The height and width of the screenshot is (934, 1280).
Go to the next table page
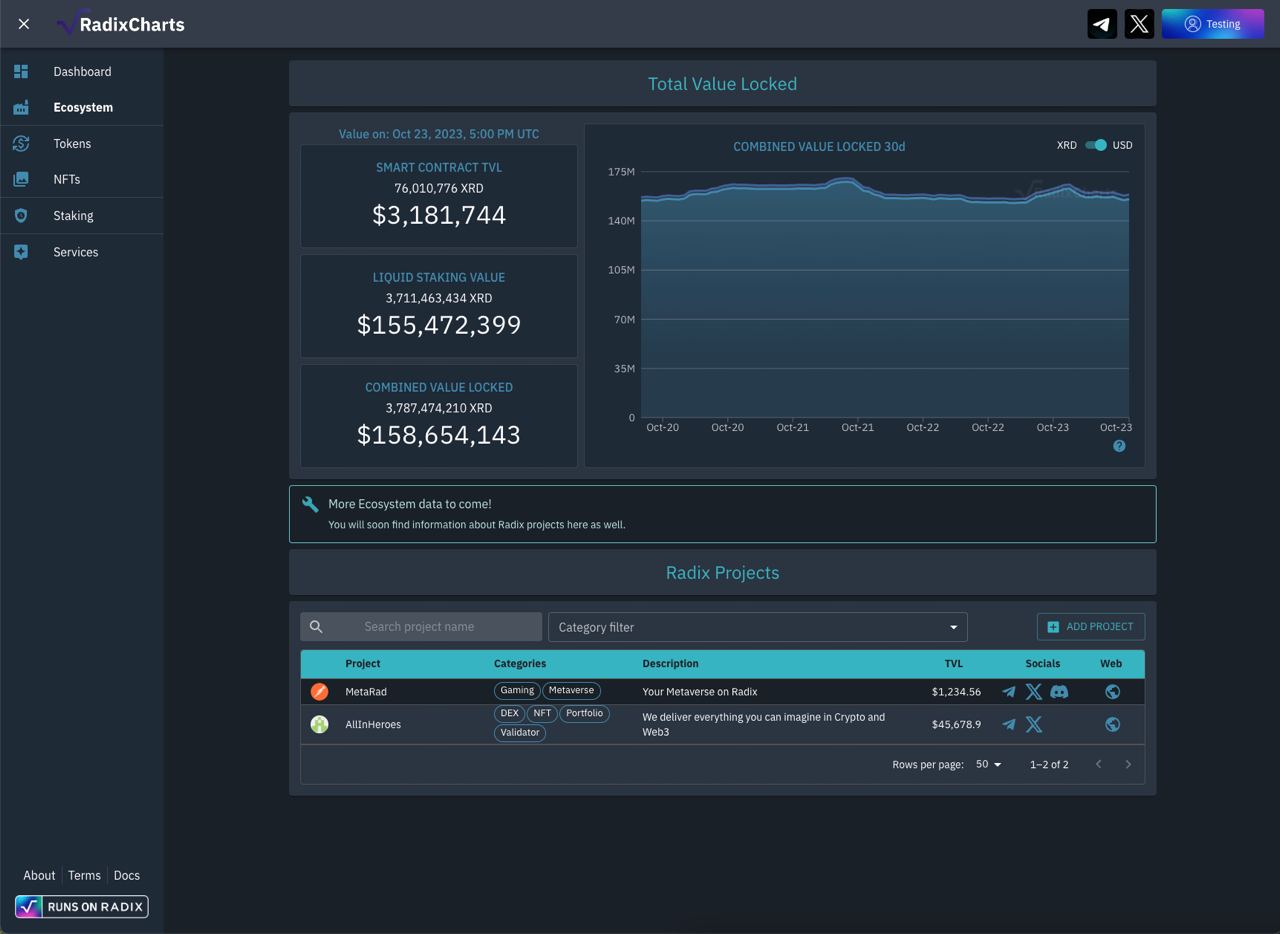pyautogui.click(x=1128, y=764)
